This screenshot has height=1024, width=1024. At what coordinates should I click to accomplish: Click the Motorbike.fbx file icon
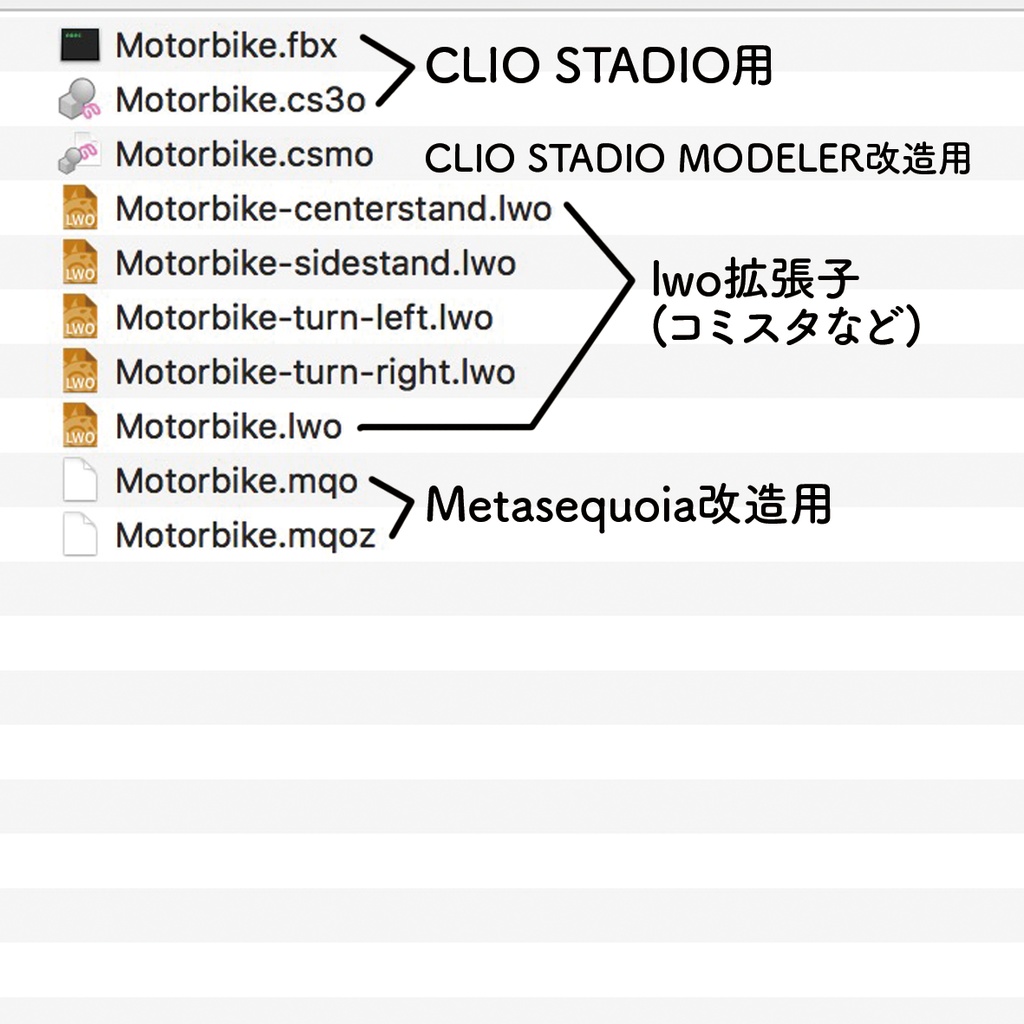79,45
